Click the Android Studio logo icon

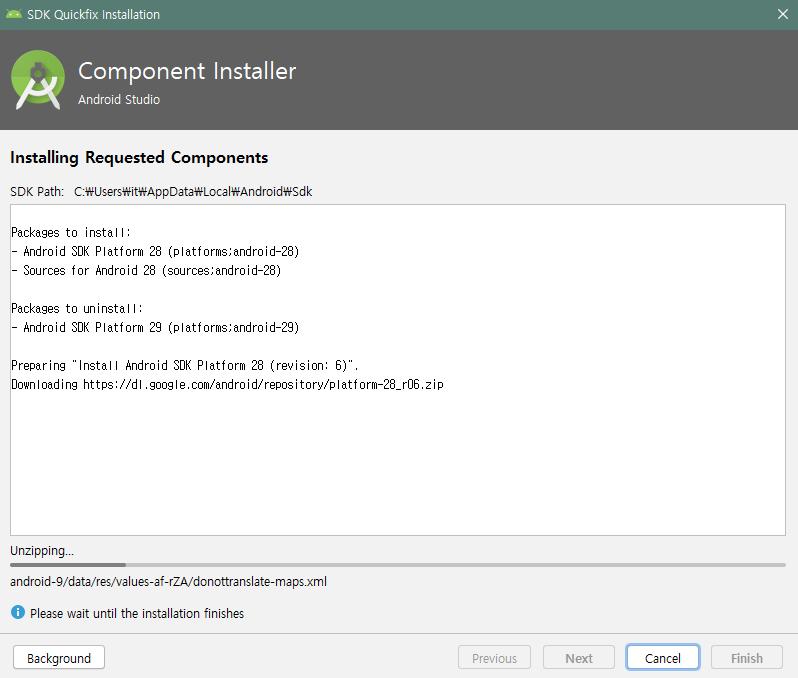pos(38,79)
